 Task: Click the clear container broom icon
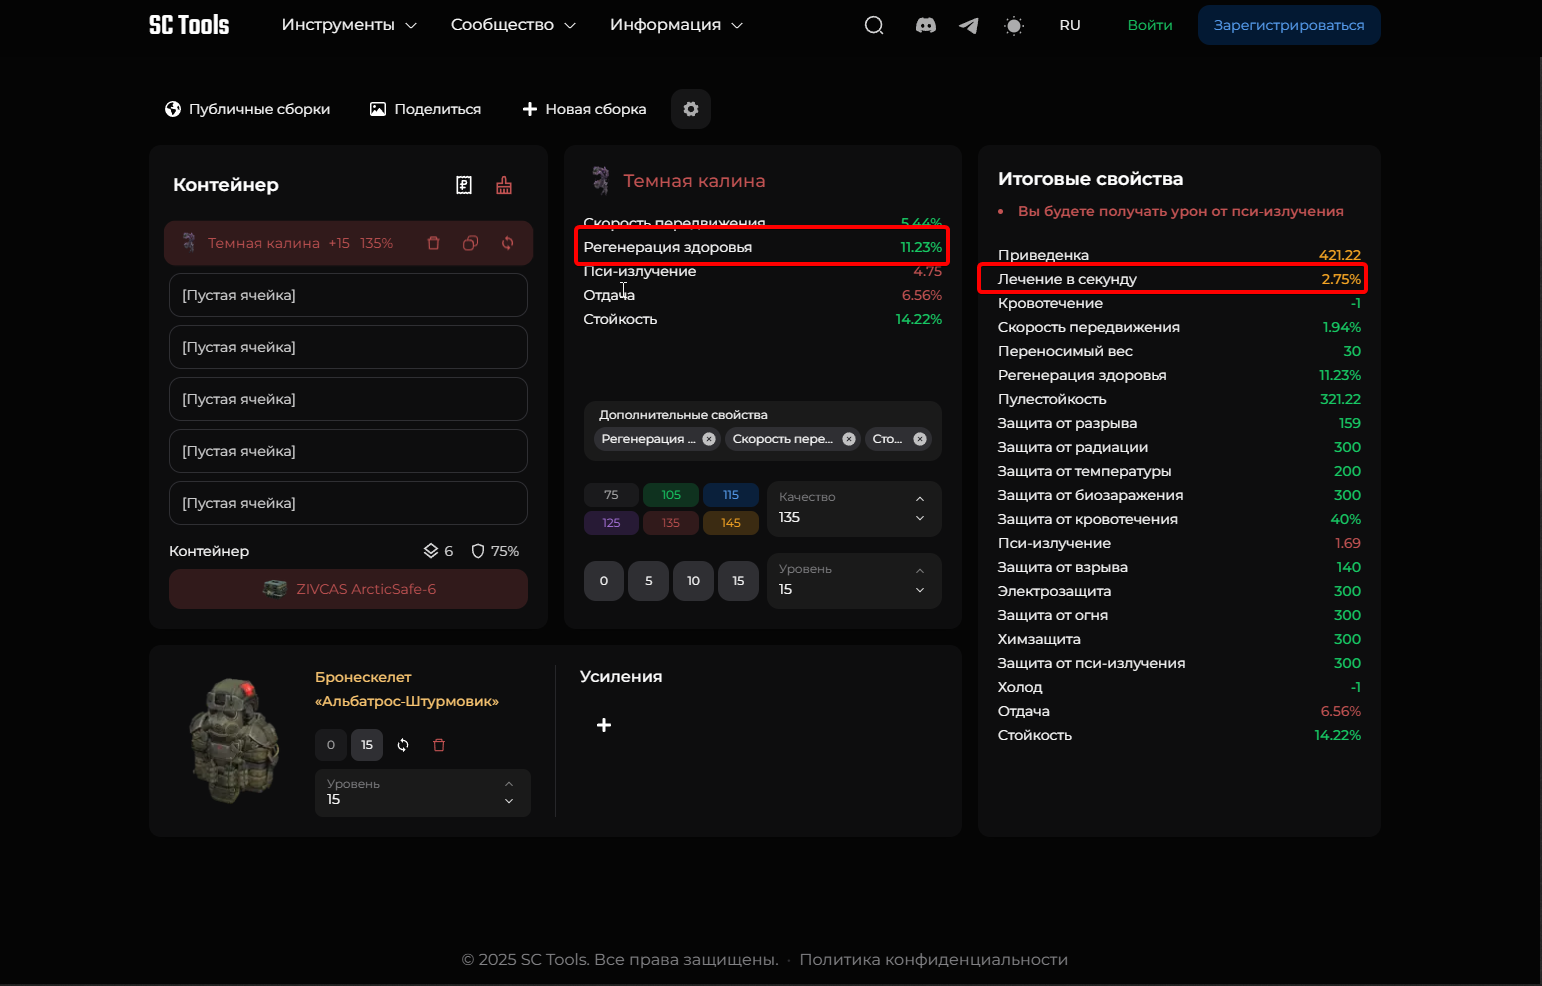(504, 185)
